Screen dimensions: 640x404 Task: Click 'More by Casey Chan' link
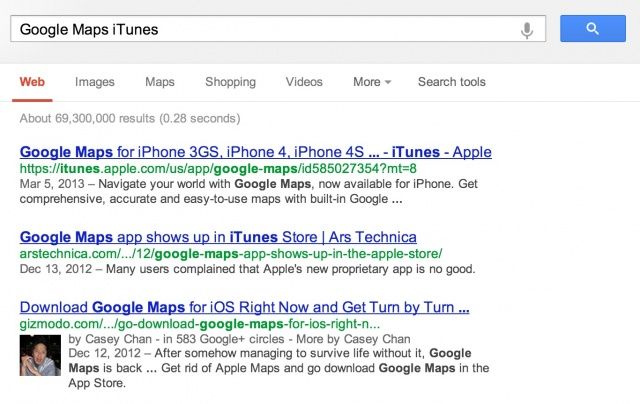[353, 339]
